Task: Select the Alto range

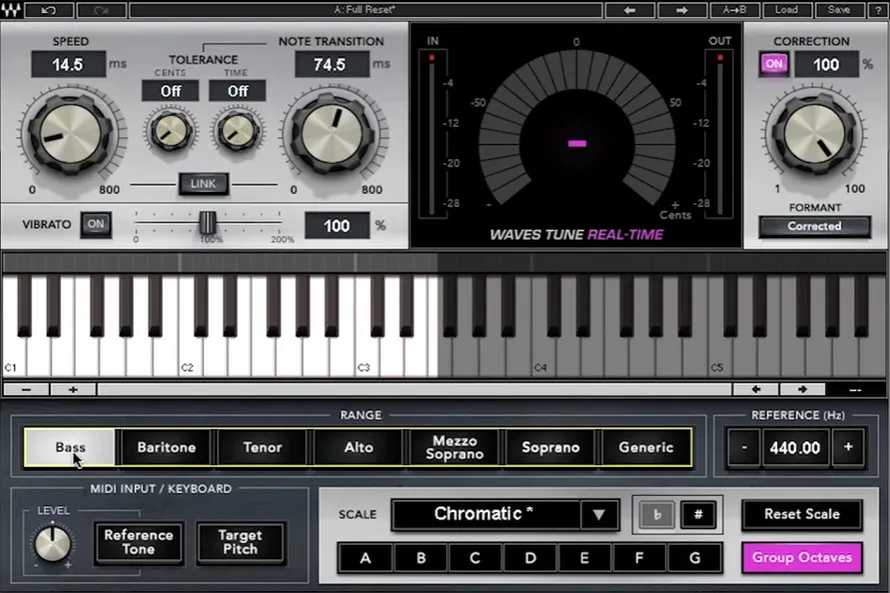Action: (x=358, y=447)
